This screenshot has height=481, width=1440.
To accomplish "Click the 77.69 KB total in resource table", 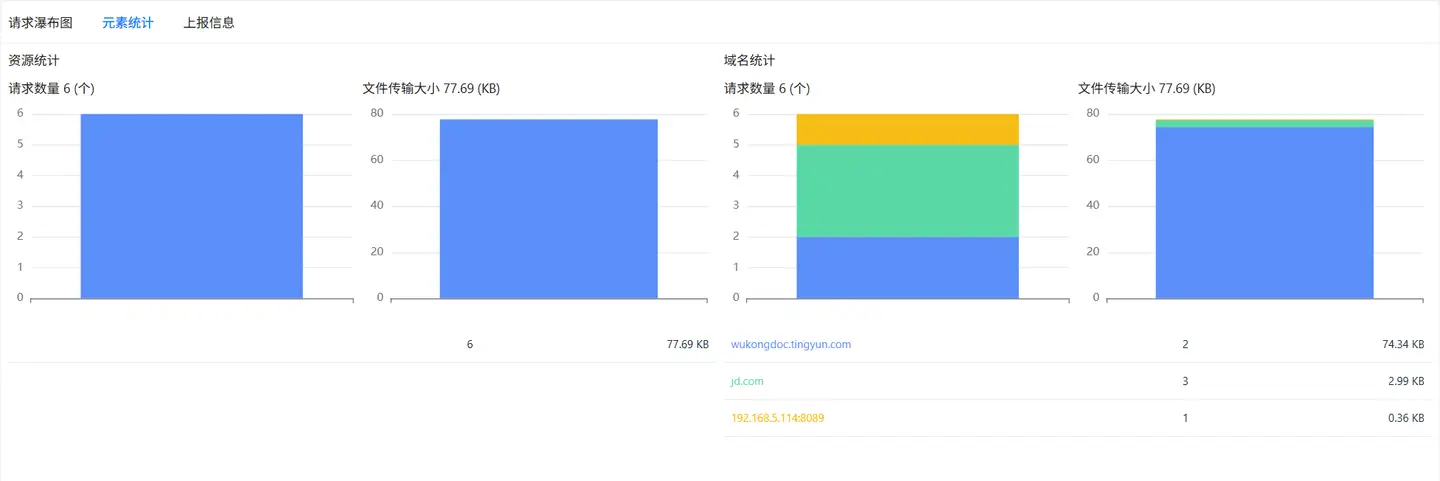I will pos(687,344).
